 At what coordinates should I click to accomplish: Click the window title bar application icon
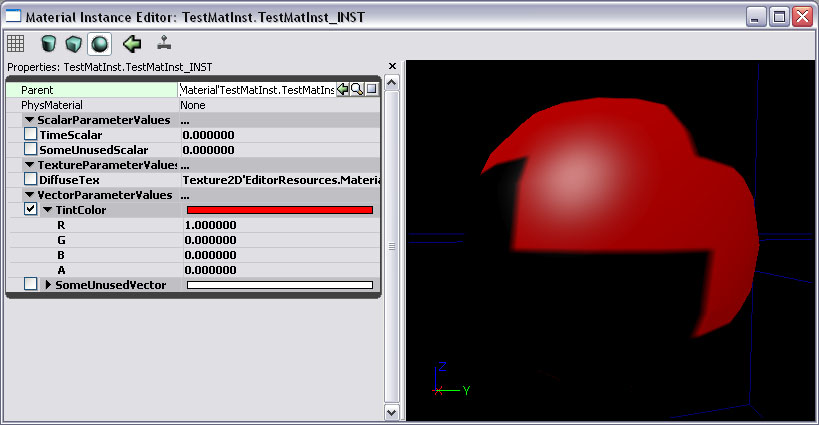13,16
